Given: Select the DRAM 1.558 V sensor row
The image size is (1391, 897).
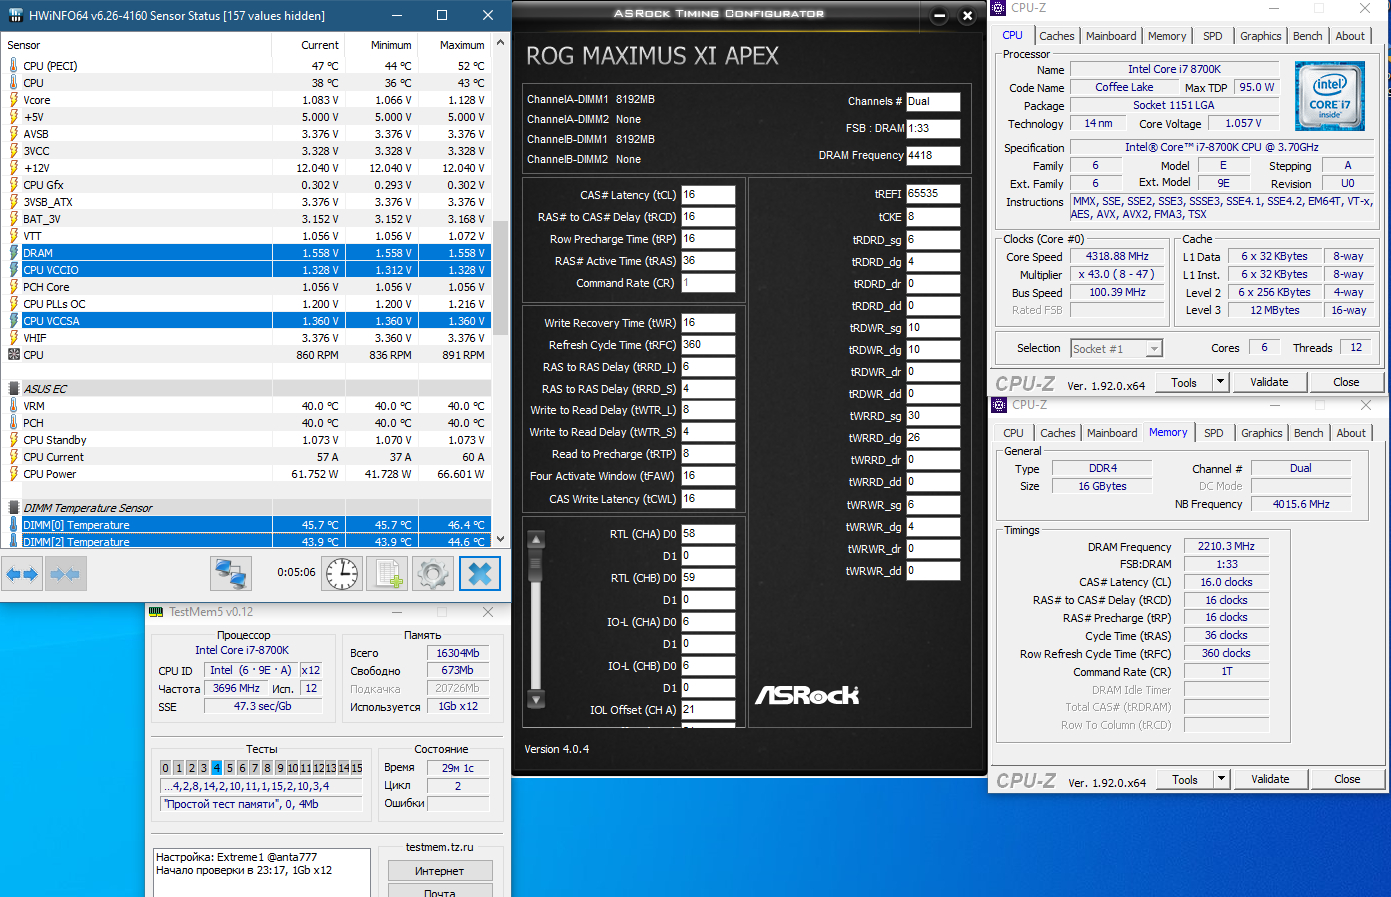Looking at the screenshot, I should coord(247,253).
